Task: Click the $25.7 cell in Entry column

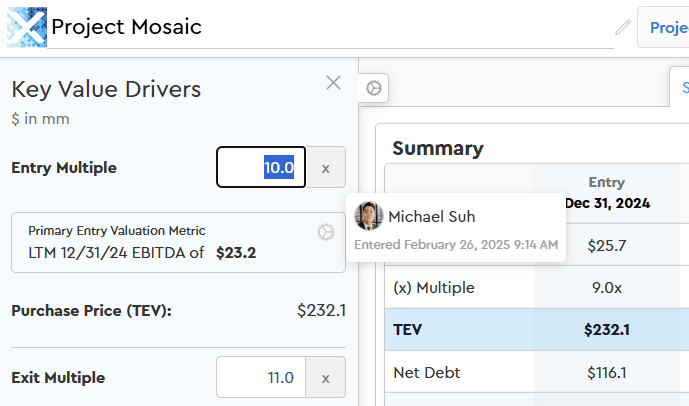Action: 607,244
